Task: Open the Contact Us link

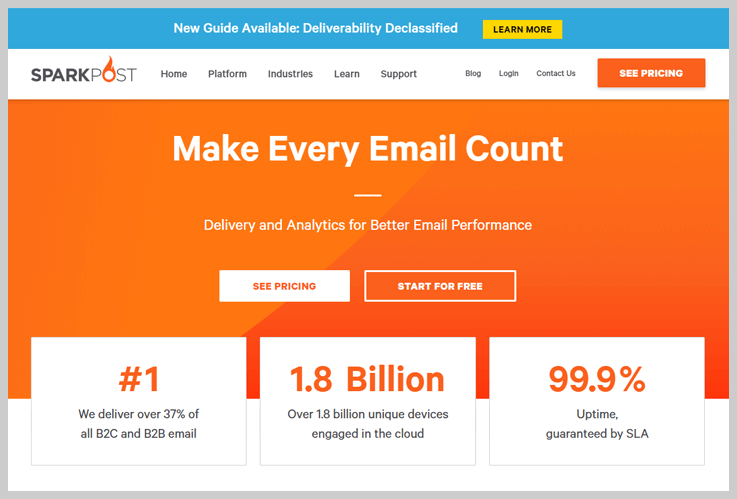Action: [556, 73]
